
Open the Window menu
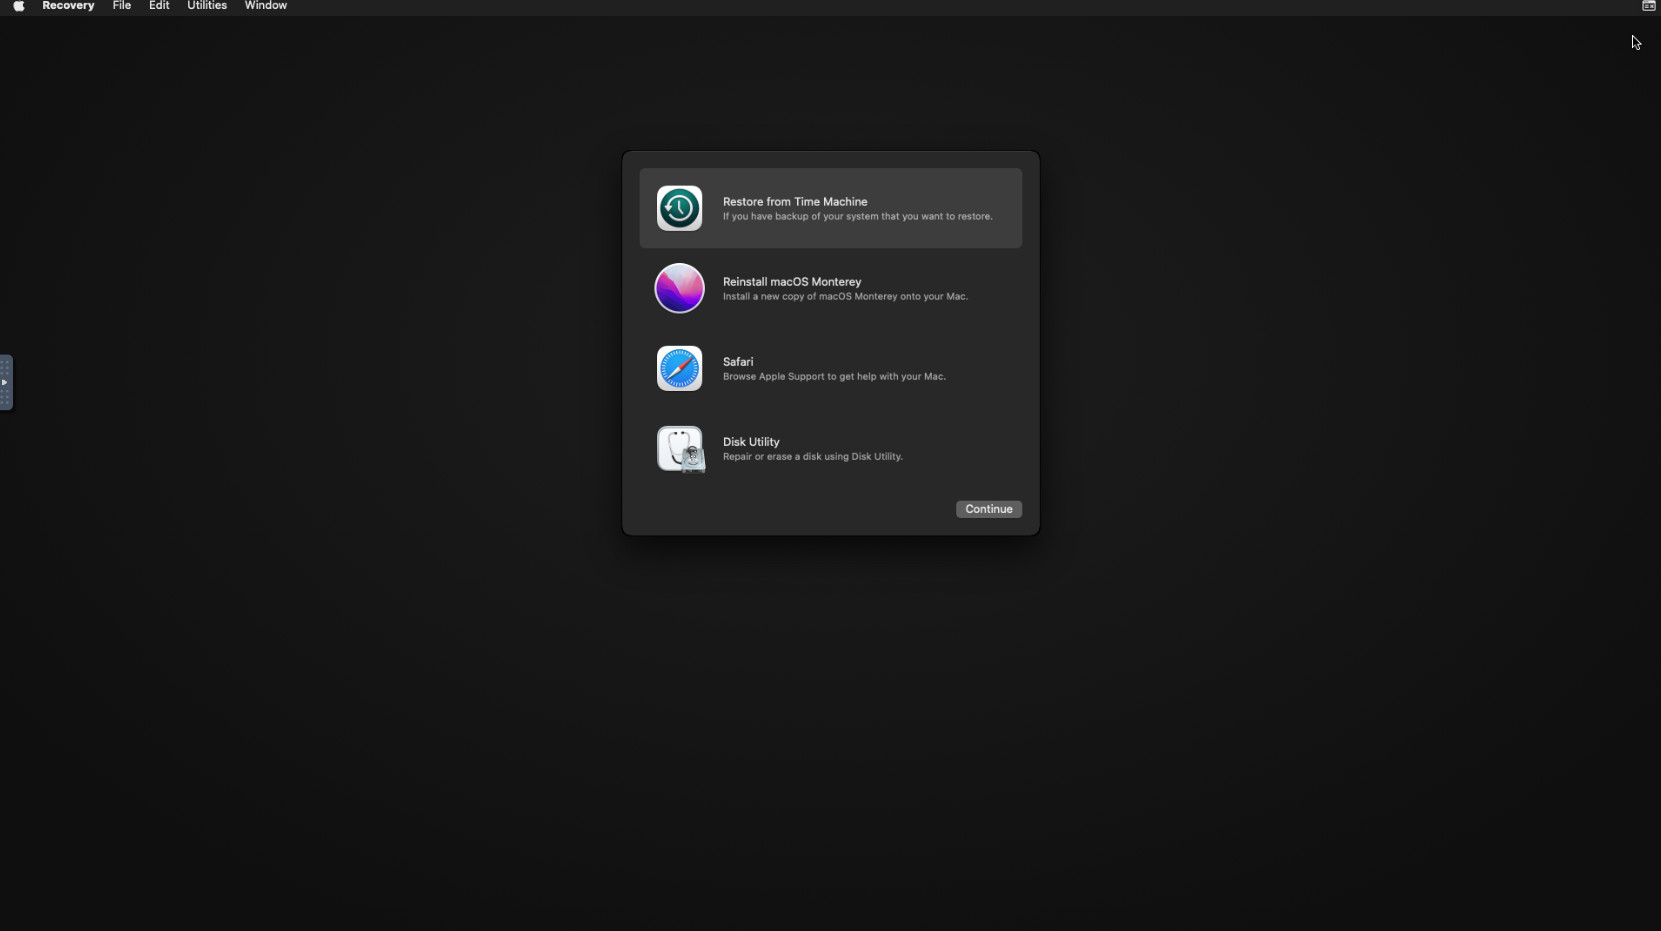click(266, 6)
